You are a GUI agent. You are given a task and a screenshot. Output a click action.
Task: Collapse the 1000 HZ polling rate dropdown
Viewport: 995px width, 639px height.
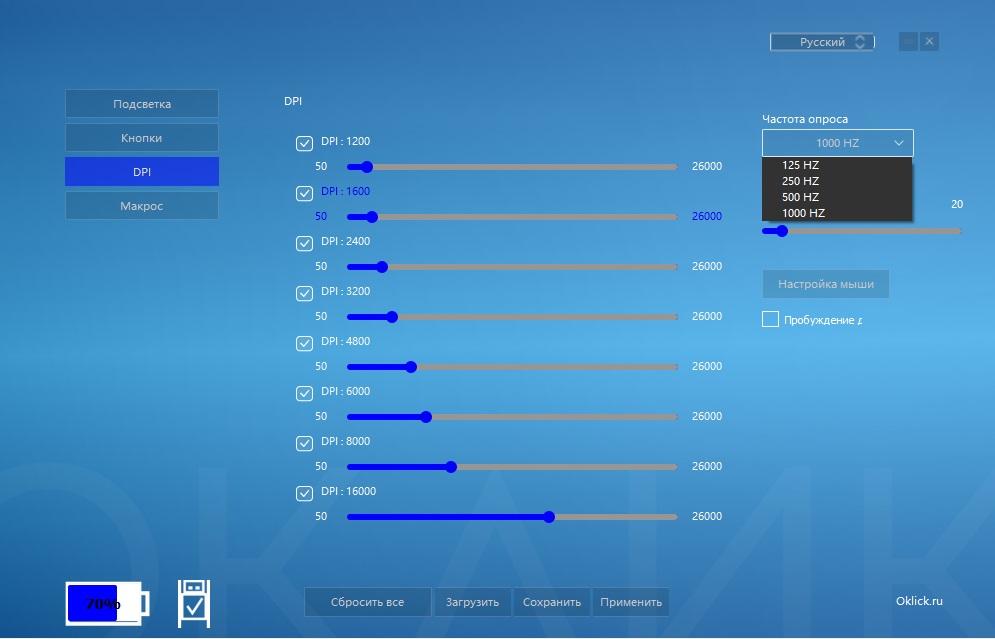(838, 143)
